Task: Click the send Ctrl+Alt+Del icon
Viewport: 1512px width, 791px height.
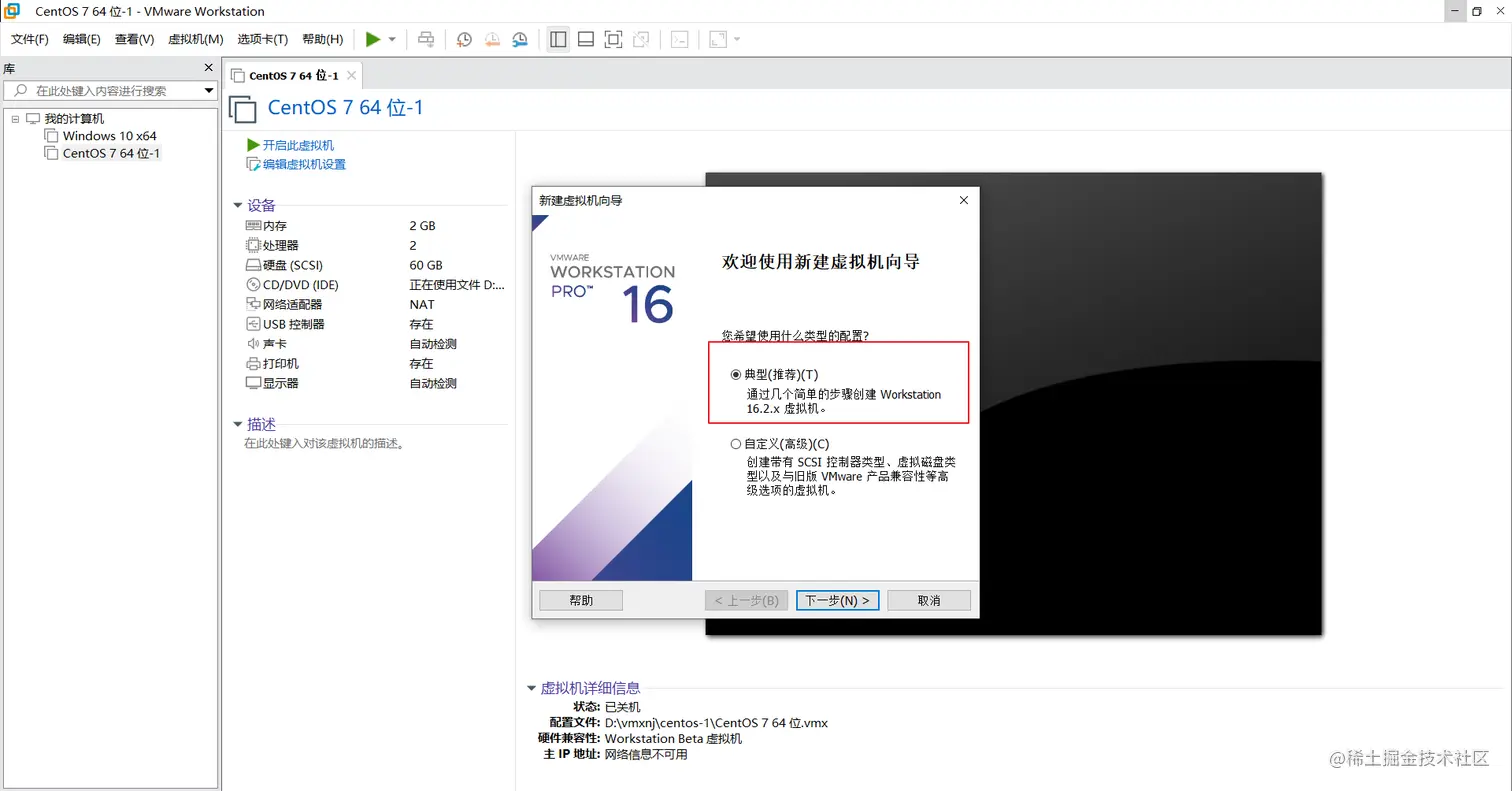Action: pyautogui.click(x=427, y=39)
